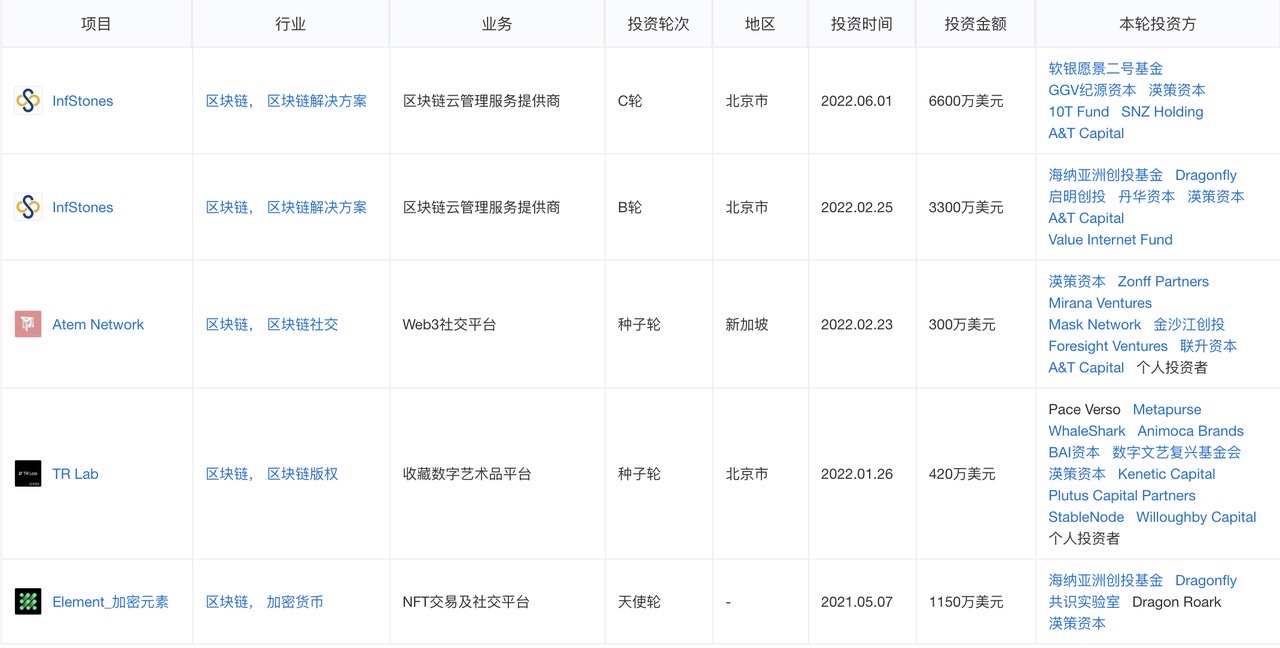Screen dimensions: 1280x648
Task: Select the 2022.02.23 date cell
Action: point(856,324)
